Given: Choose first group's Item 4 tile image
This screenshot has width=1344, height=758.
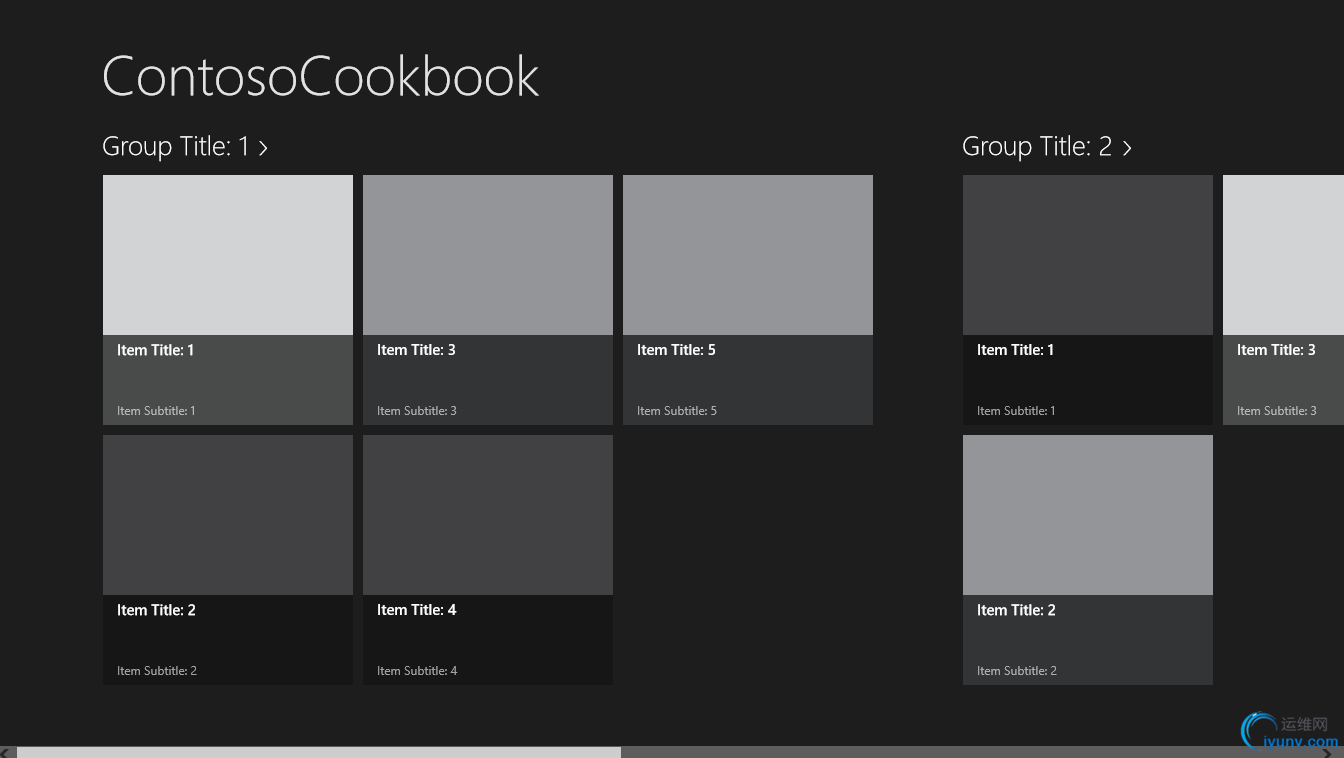Looking at the screenshot, I should pyautogui.click(x=488, y=515).
